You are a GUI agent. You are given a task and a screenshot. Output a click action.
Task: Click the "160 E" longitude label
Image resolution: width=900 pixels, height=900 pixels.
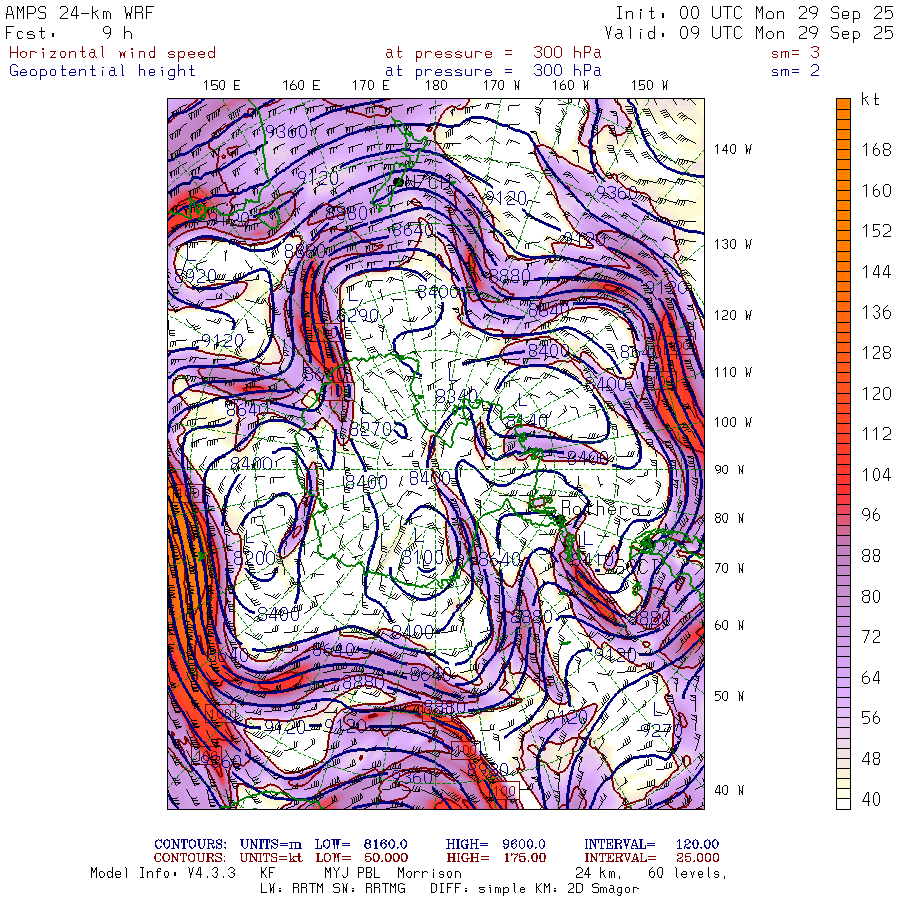point(301,86)
